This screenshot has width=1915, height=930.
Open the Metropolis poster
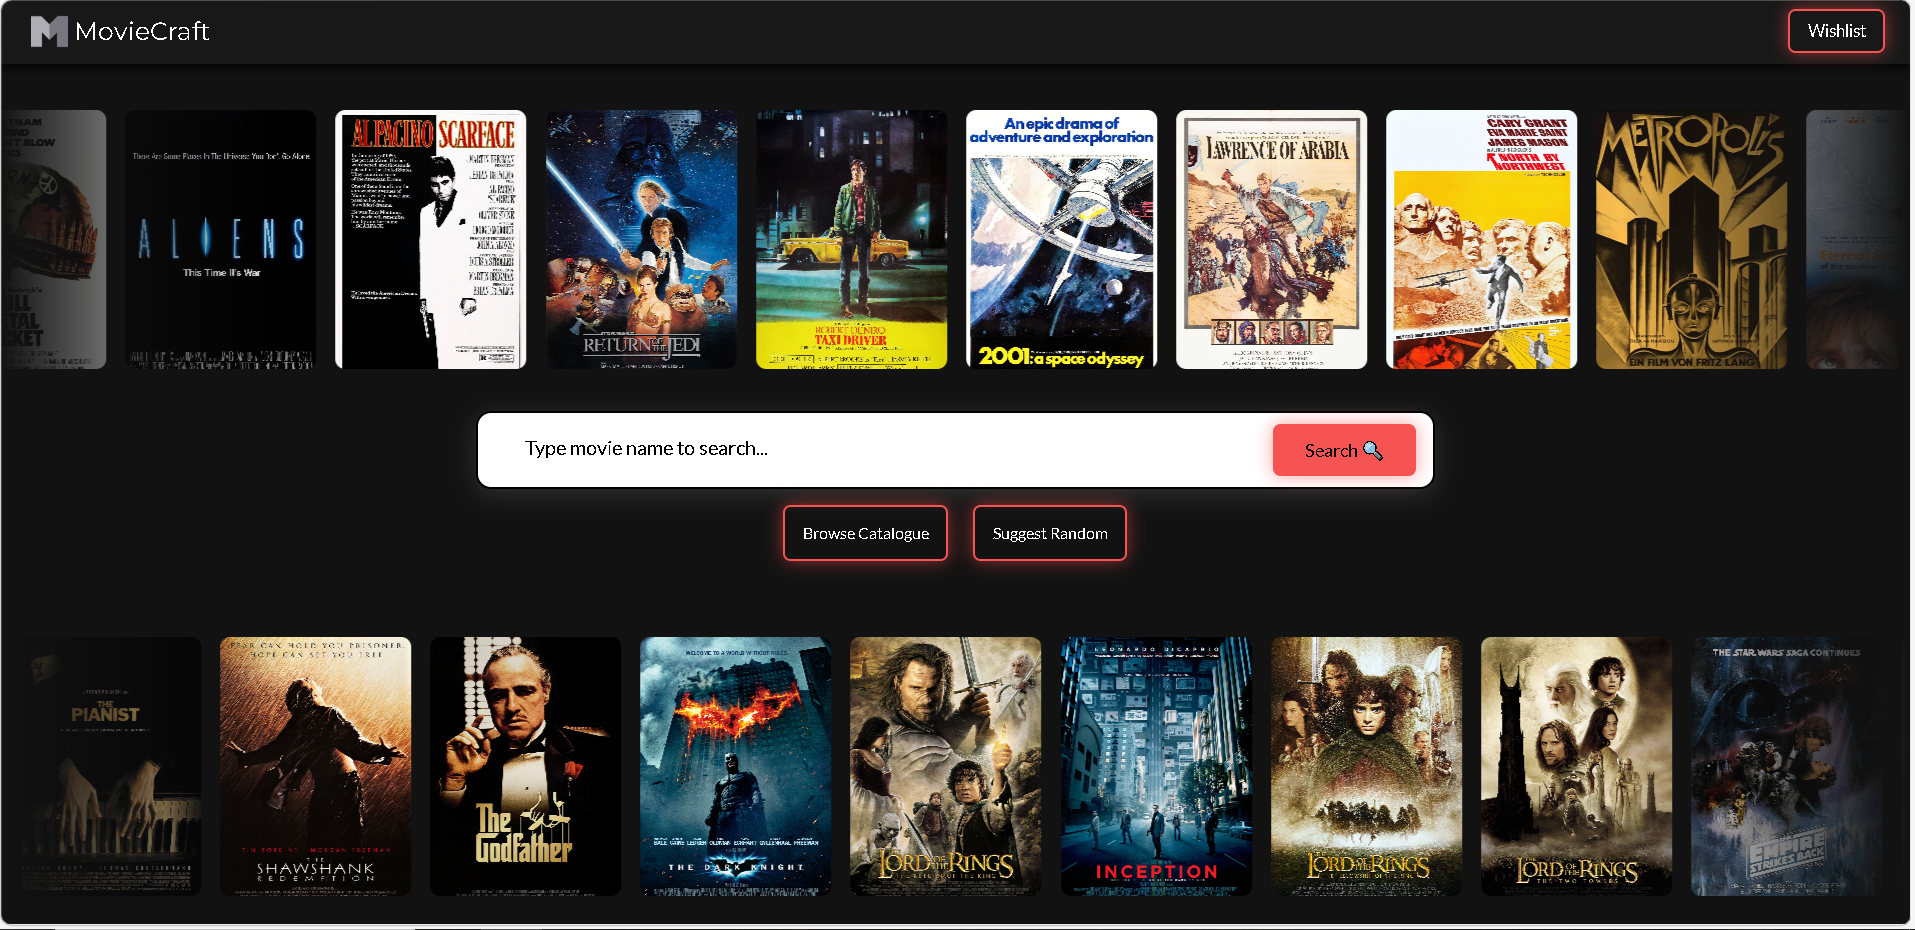pyautogui.click(x=1691, y=239)
